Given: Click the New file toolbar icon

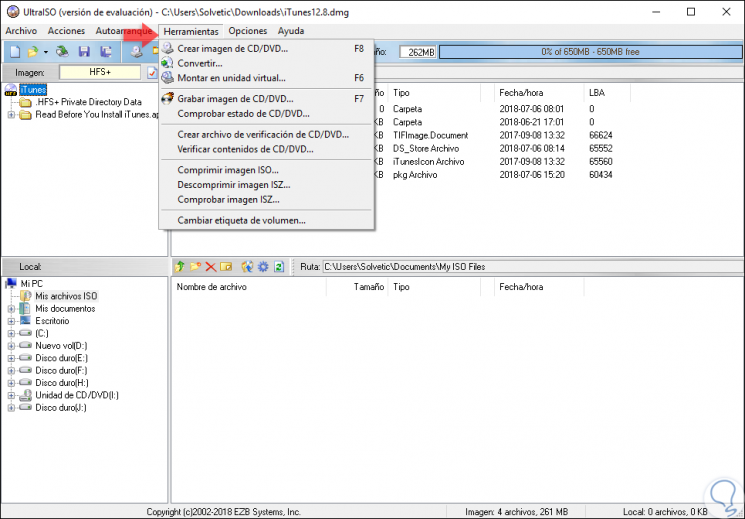Looking at the screenshot, I should 15,51.
